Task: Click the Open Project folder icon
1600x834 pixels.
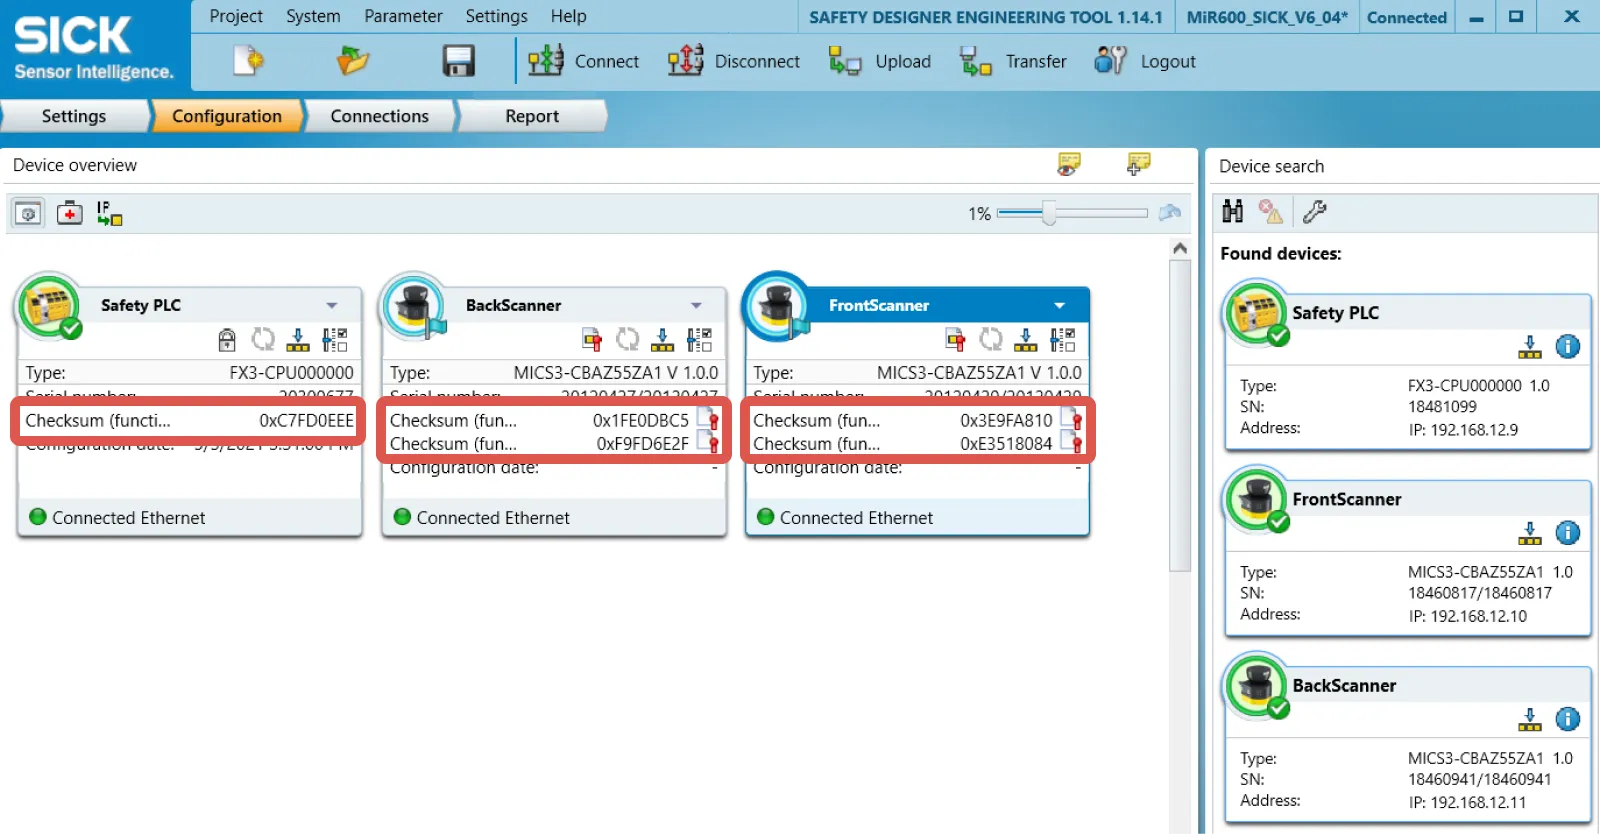Action: click(352, 61)
